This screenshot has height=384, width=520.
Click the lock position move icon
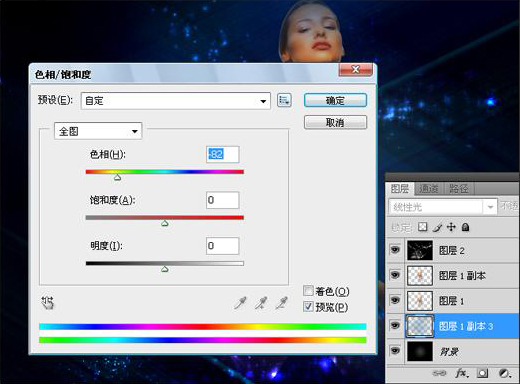pos(451,227)
